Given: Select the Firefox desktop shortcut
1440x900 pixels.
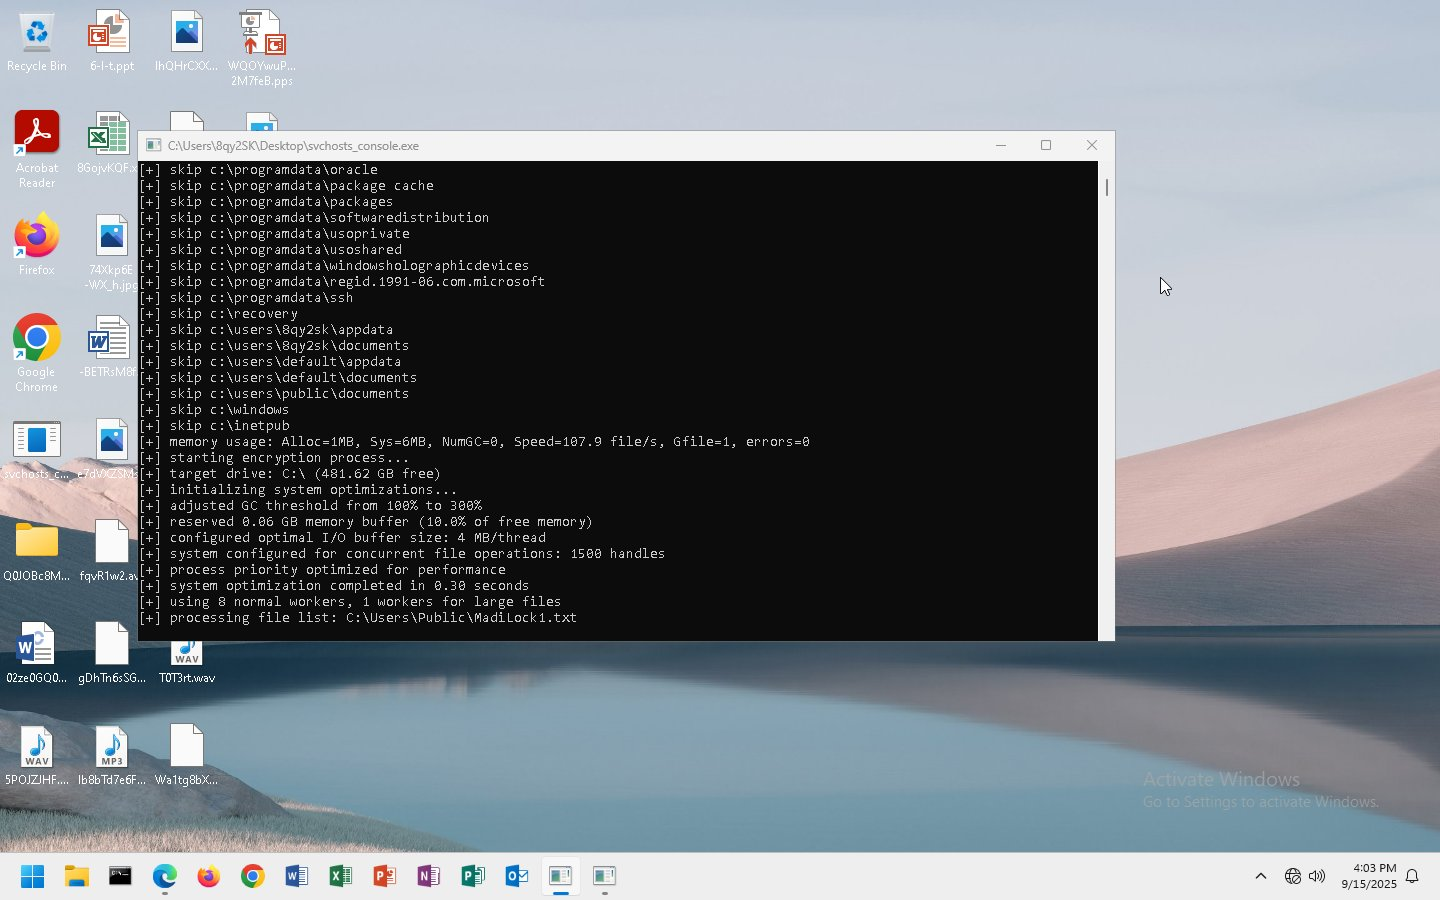Looking at the screenshot, I should pyautogui.click(x=37, y=245).
